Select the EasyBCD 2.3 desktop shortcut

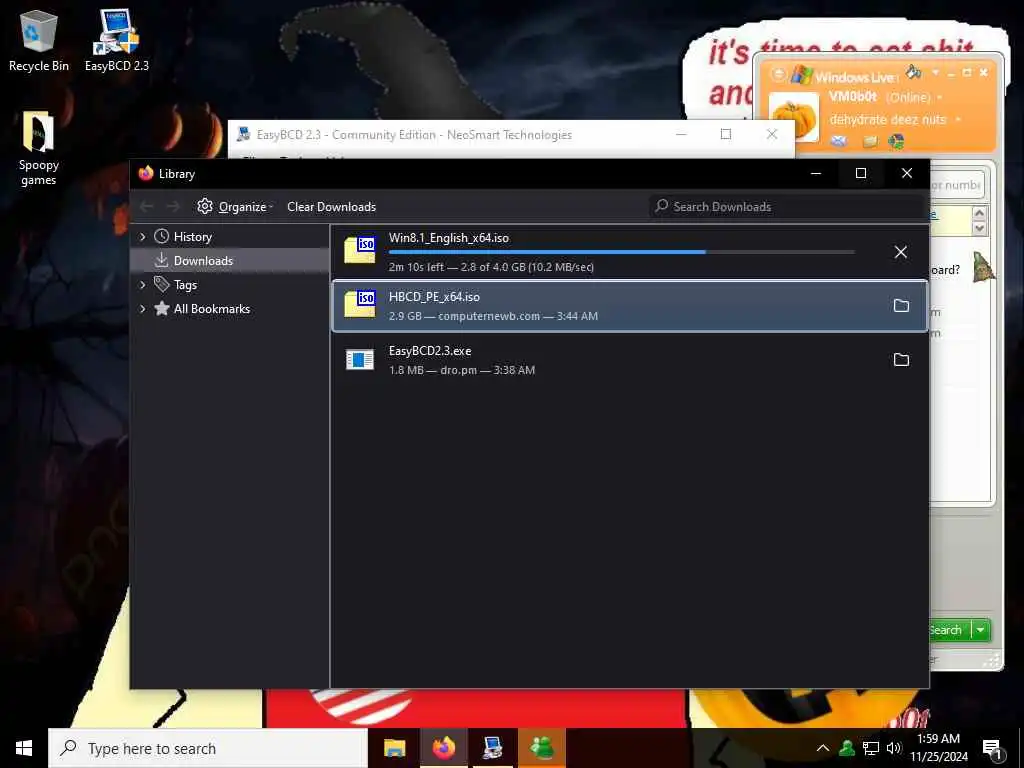(x=117, y=40)
